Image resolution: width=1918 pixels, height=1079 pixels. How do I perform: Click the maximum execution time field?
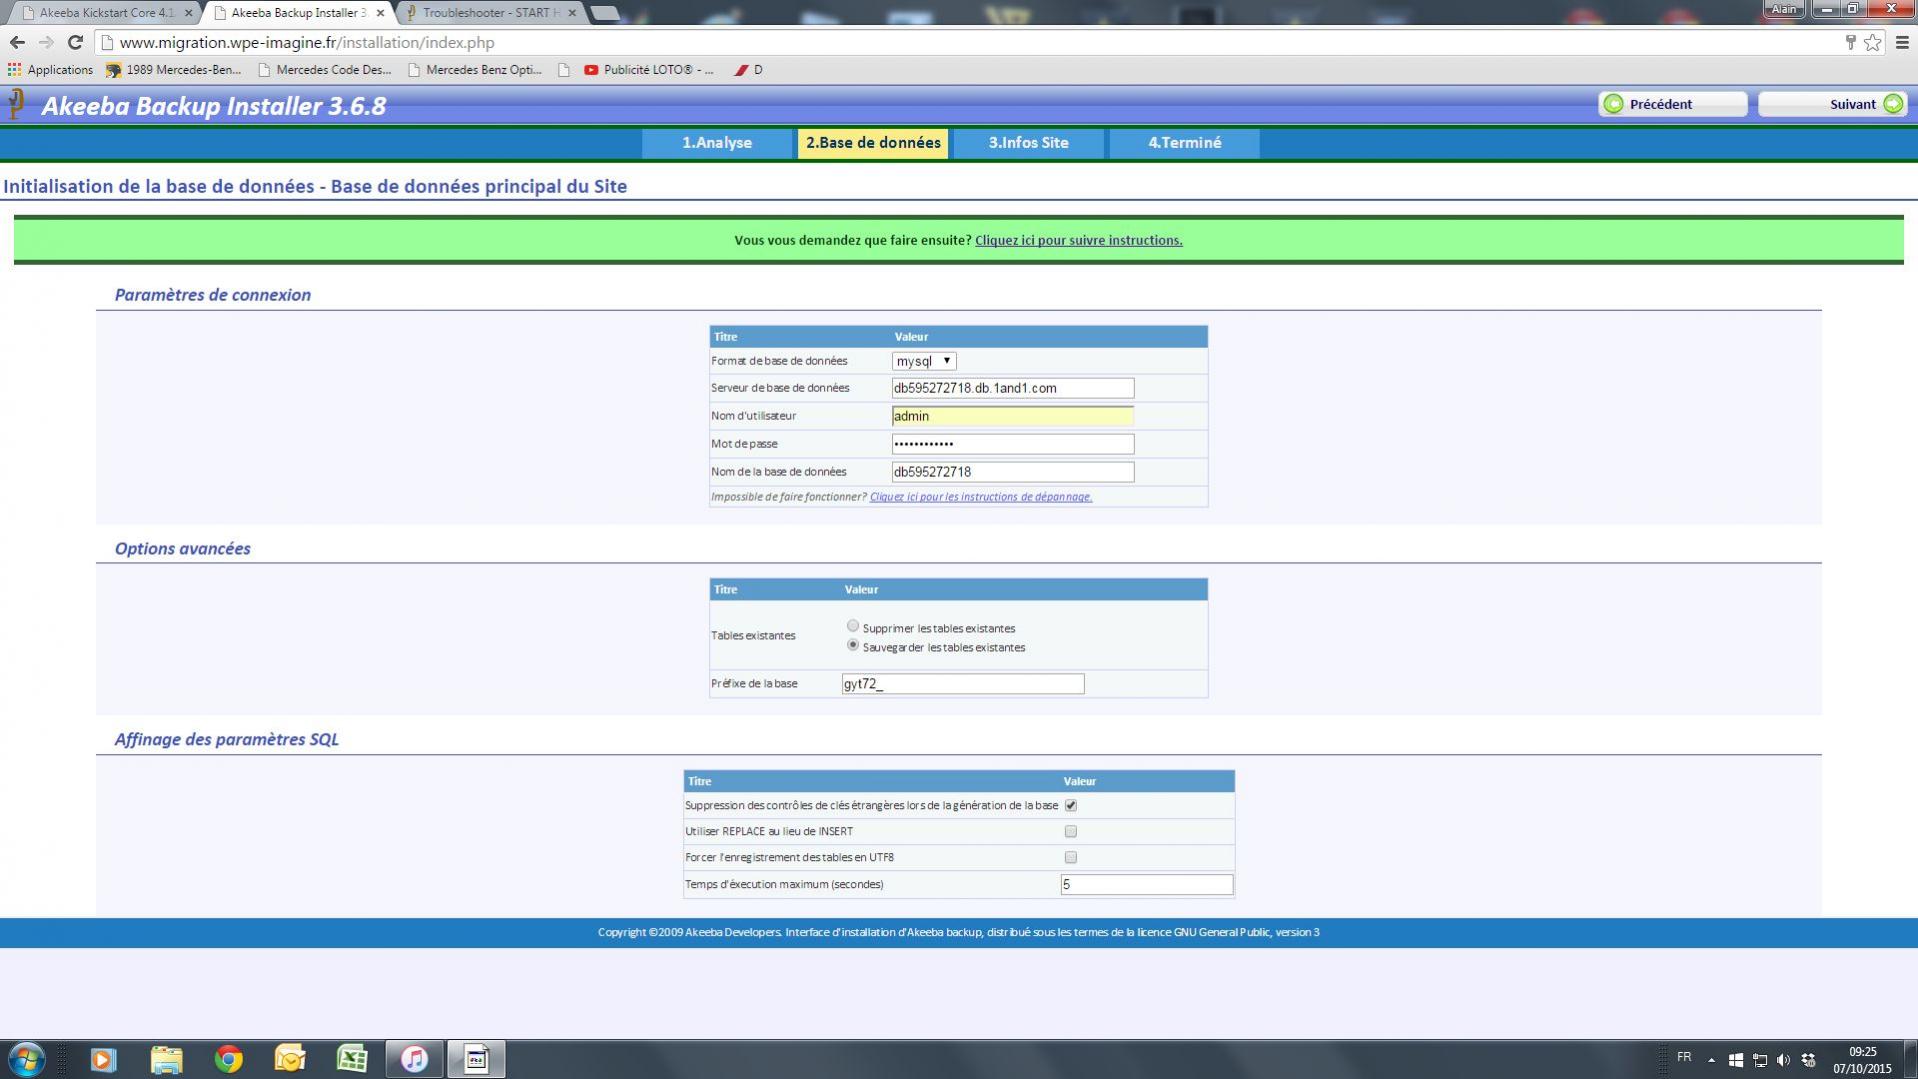click(x=1146, y=885)
